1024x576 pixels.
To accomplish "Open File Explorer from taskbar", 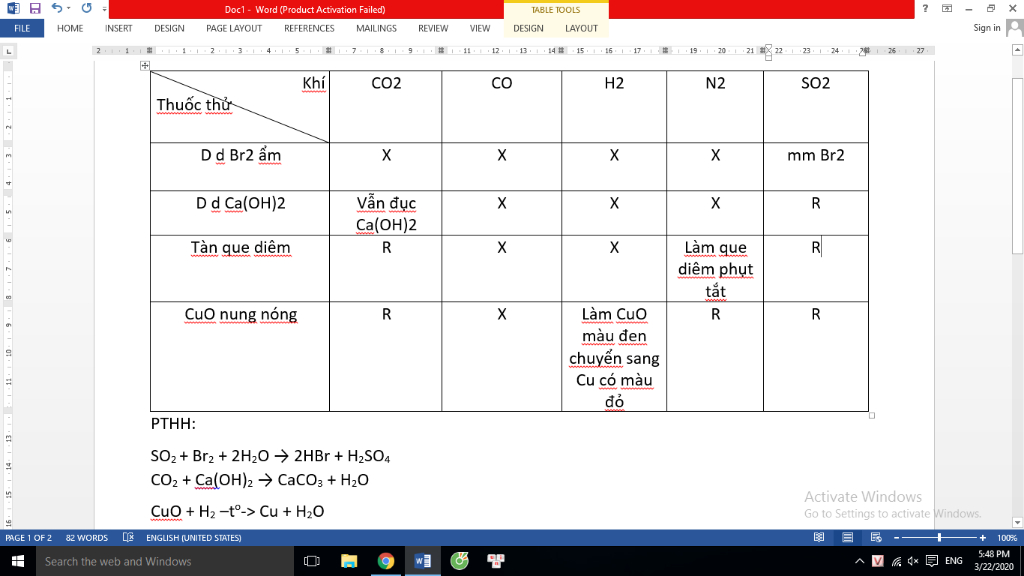I will pos(349,561).
